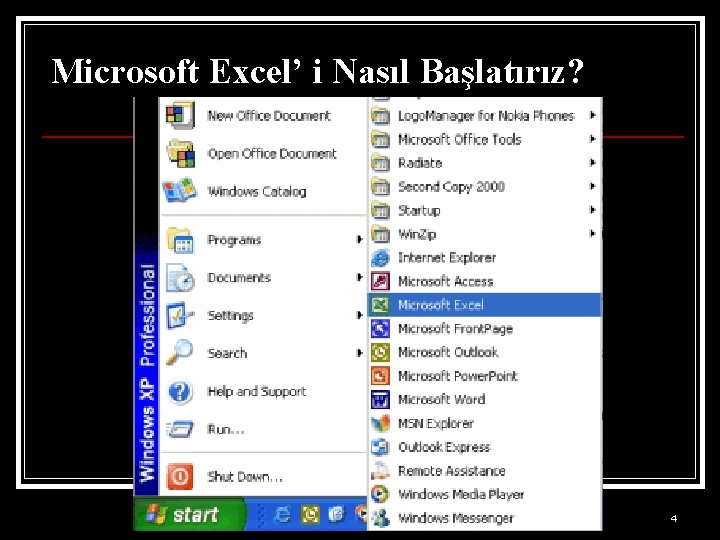Image resolution: width=720 pixels, height=540 pixels.
Task: Click the "Remote Assistance" label
Action: (x=452, y=471)
